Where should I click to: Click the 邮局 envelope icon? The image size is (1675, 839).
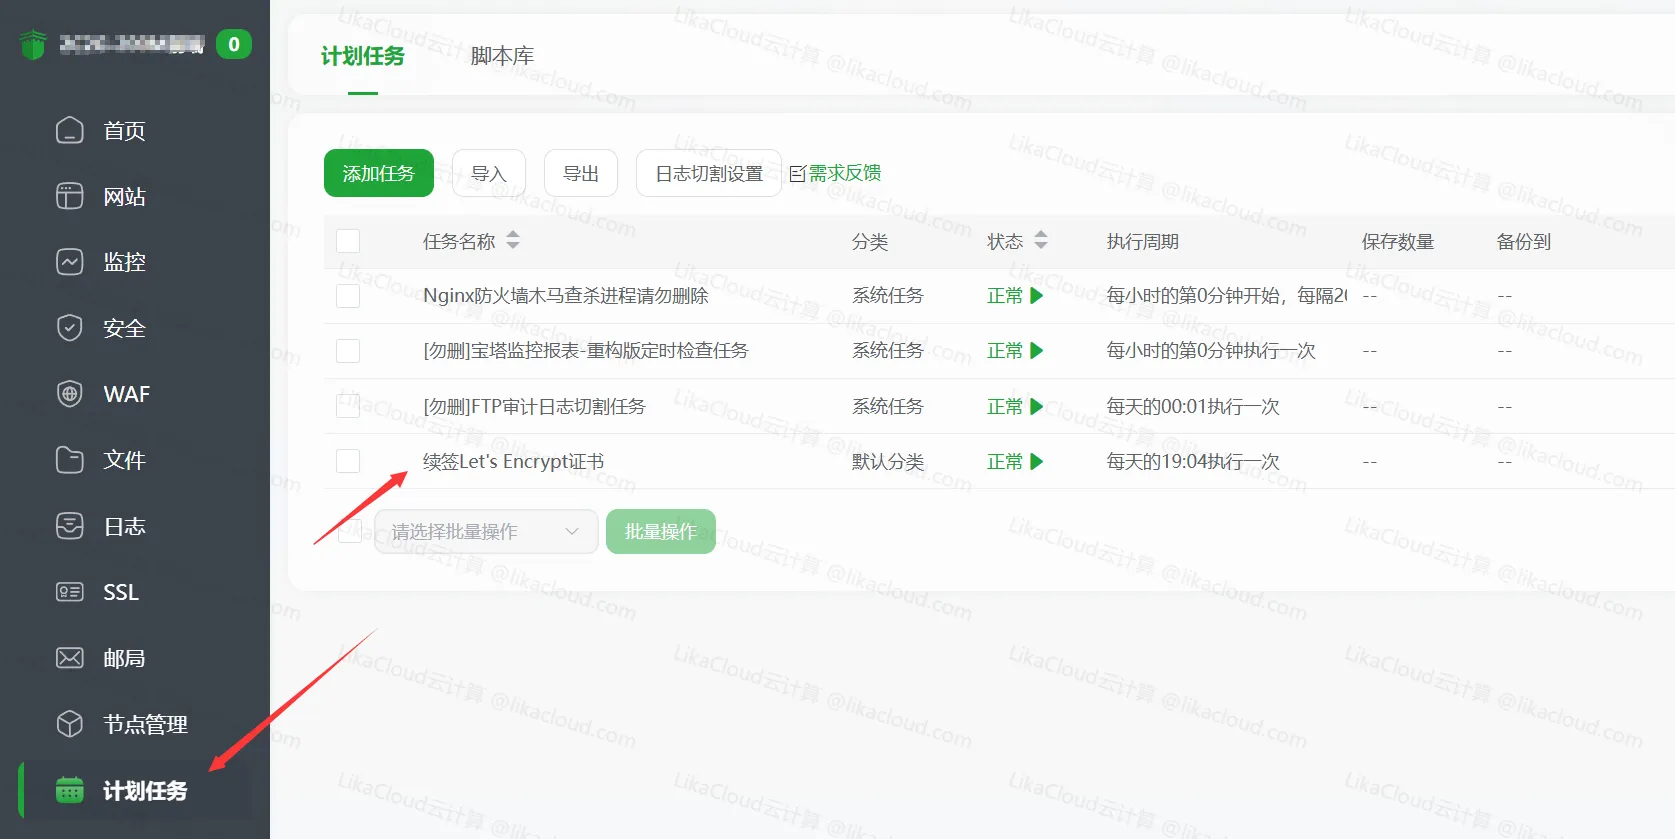tap(70, 658)
